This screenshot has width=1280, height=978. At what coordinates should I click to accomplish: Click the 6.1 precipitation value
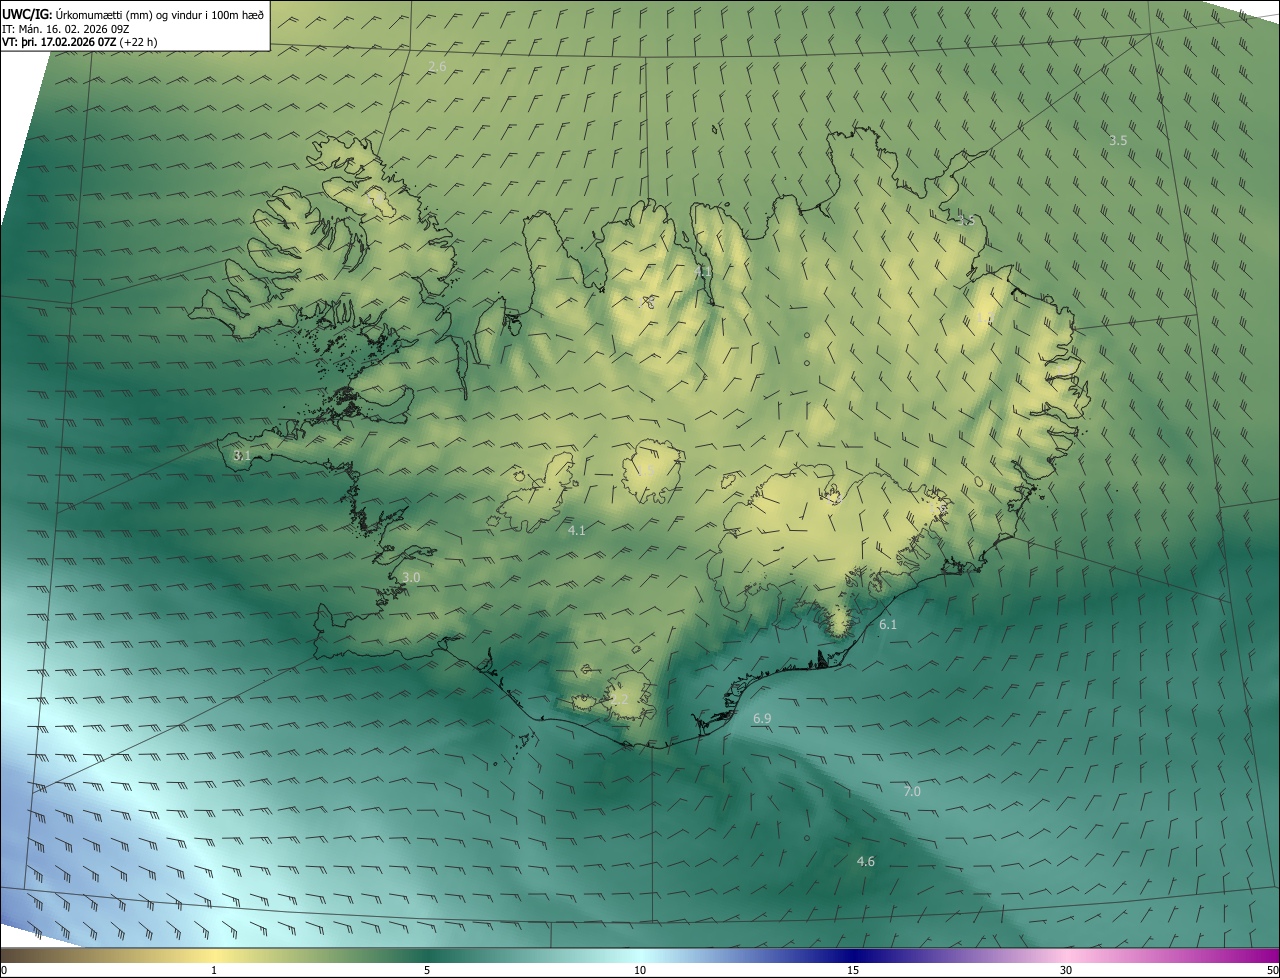tap(888, 625)
